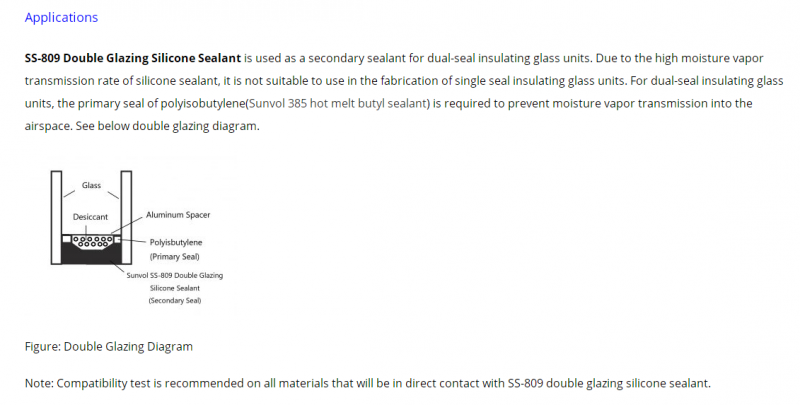Click the small primary seal square on left
The width and height of the screenshot is (800, 405).
click(66, 238)
